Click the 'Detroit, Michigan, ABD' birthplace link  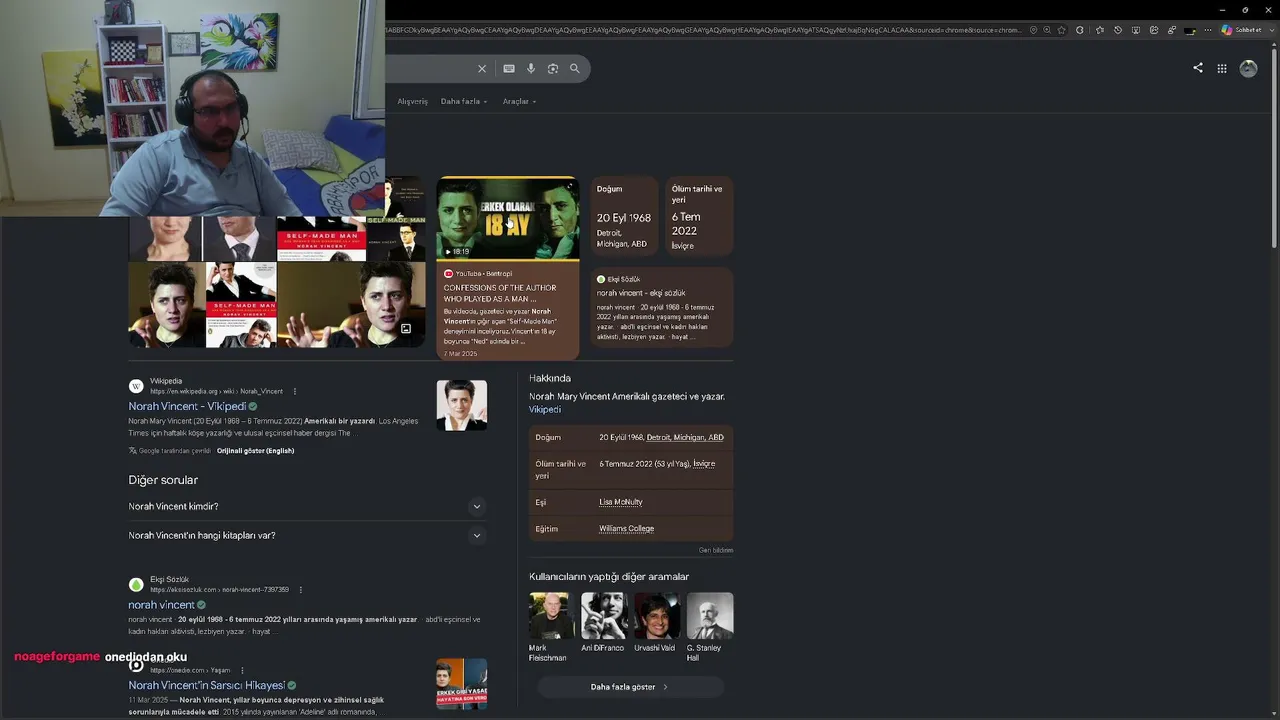[685, 438]
